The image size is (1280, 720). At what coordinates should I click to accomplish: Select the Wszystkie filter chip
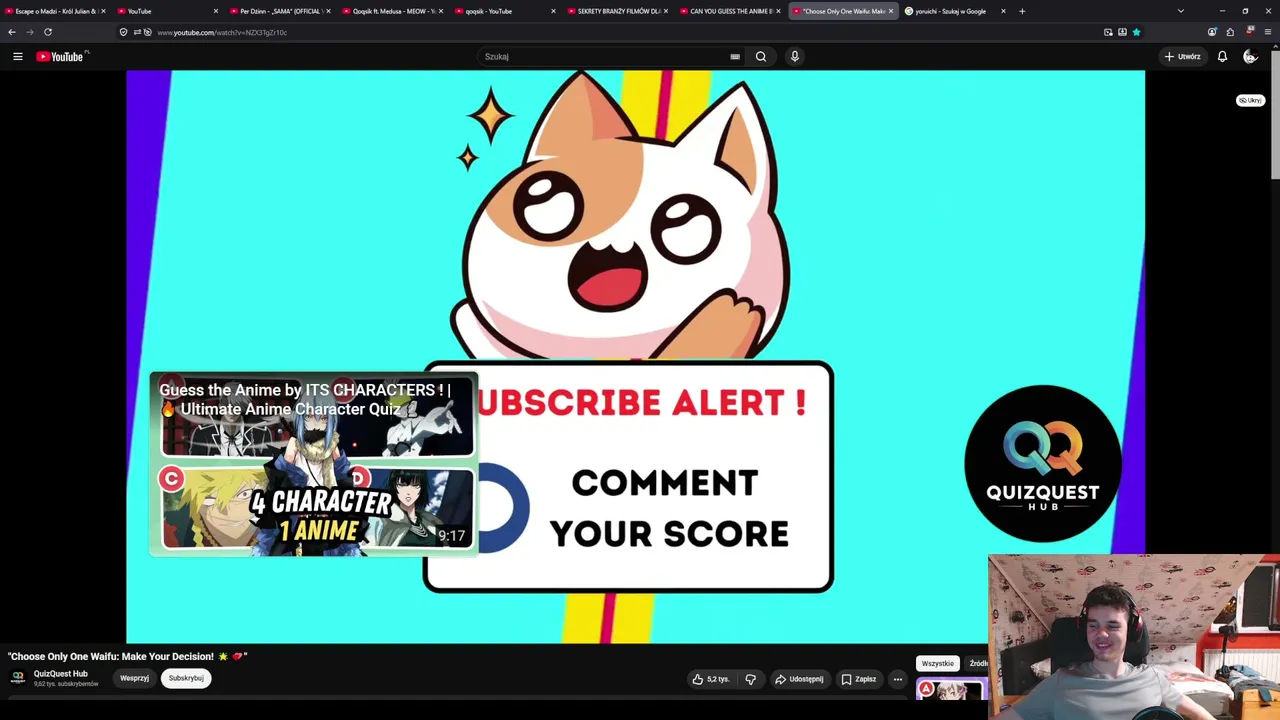pyautogui.click(x=938, y=663)
